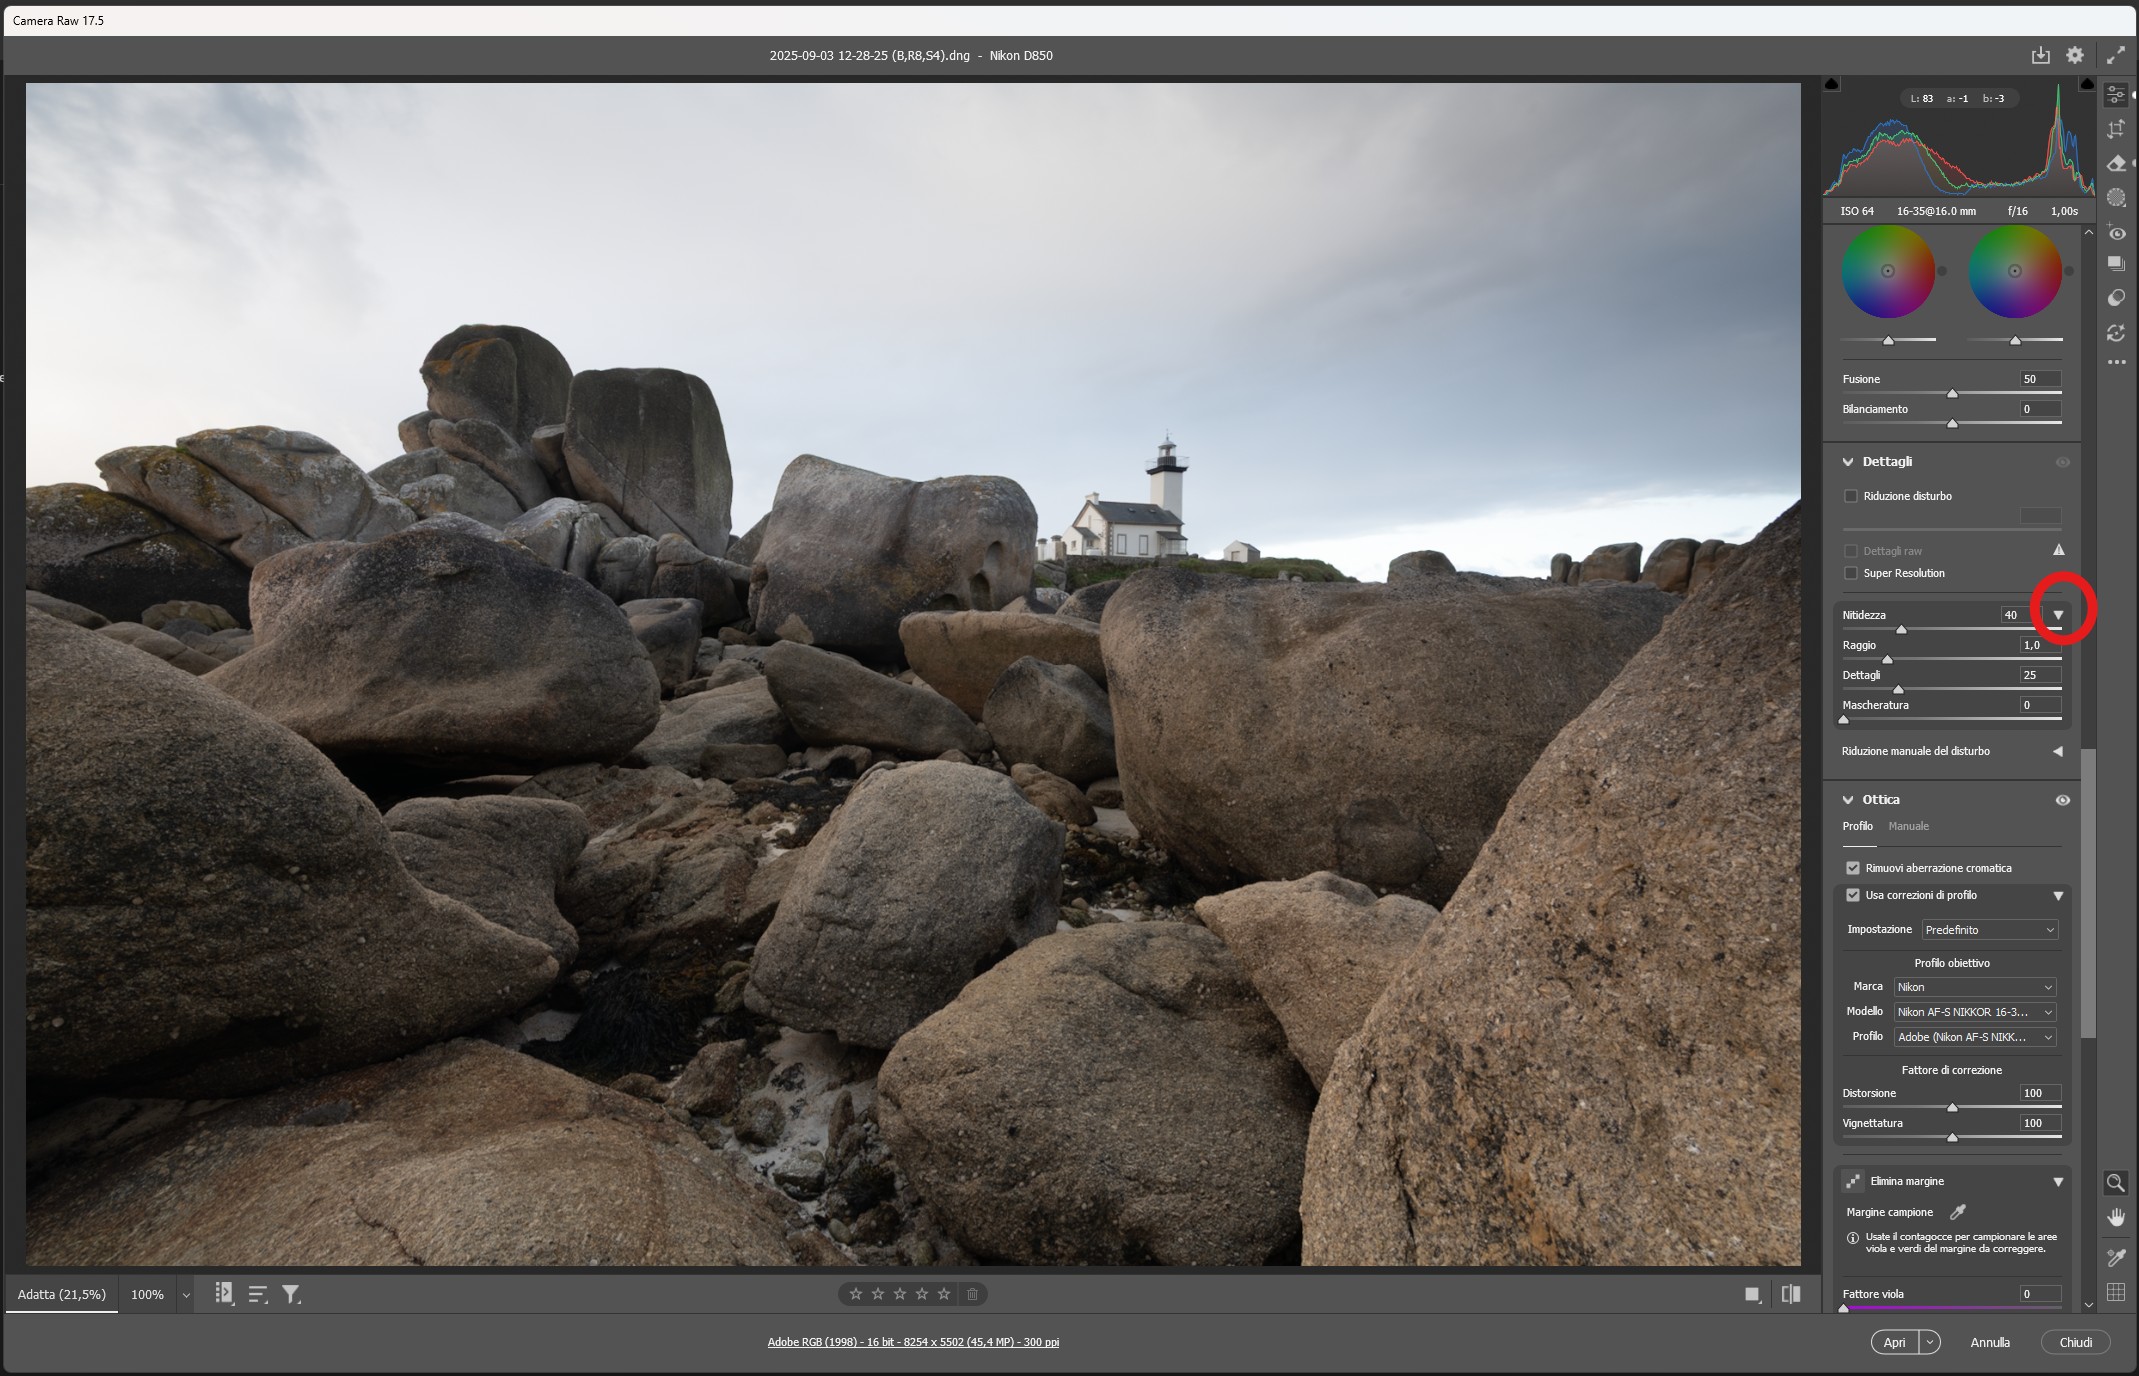Collapse the Dettagli section chevron
Viewport: 2139px width, 1376px height.
[x=1848, y=462]
